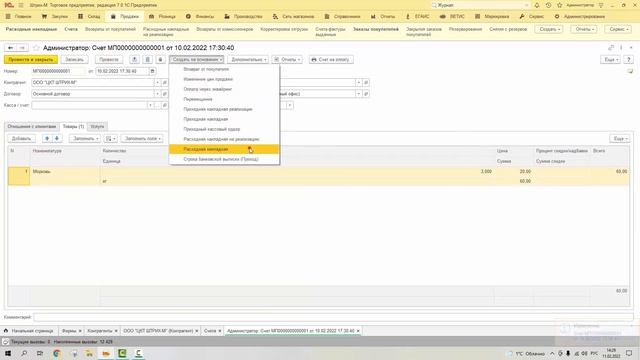Open the Склад section
Viewport: 640px width, 360px height.
click(89, 16)
